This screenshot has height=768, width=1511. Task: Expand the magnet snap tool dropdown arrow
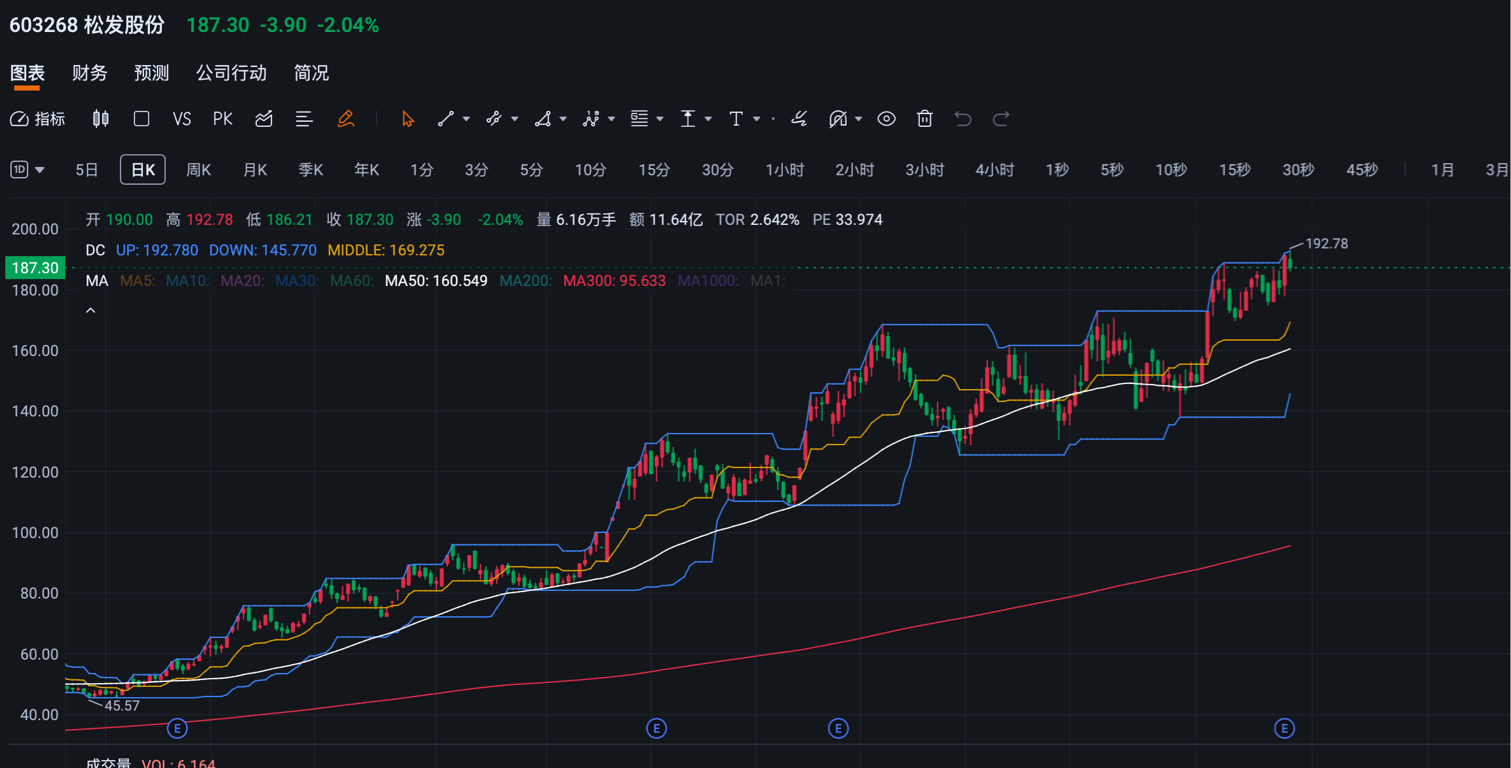pyautogui.click(x=859, y=119)
